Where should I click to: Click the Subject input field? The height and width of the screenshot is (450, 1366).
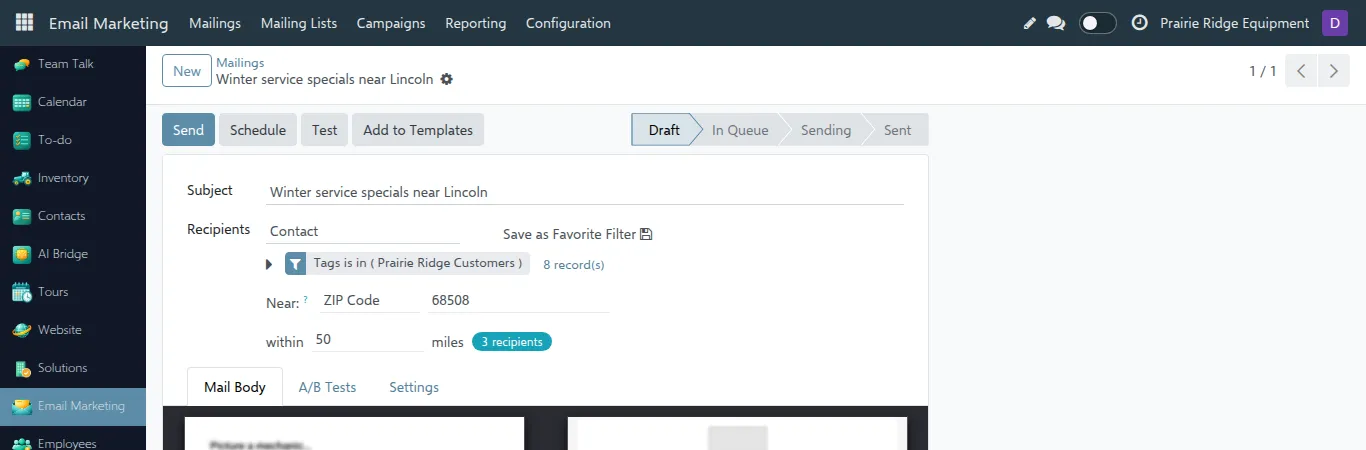tap(585, 192)
